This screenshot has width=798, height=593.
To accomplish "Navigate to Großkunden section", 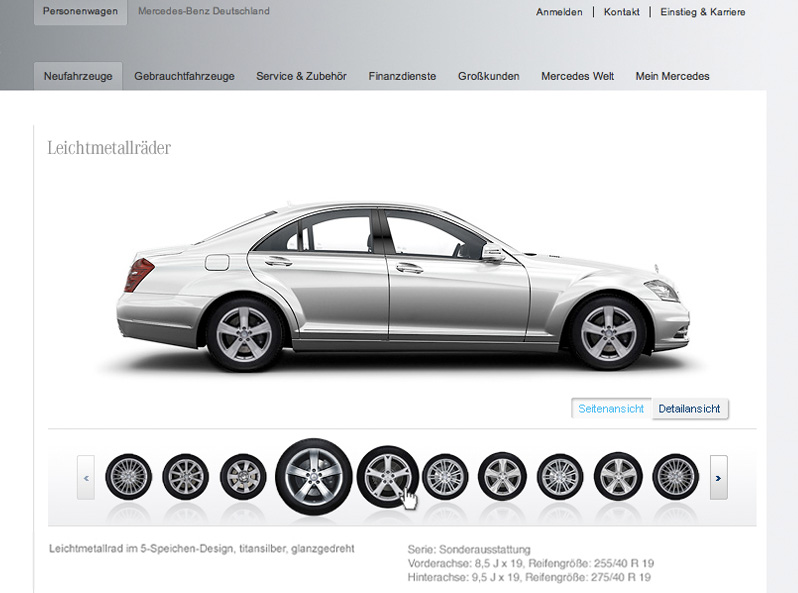I will pos(488,76).
